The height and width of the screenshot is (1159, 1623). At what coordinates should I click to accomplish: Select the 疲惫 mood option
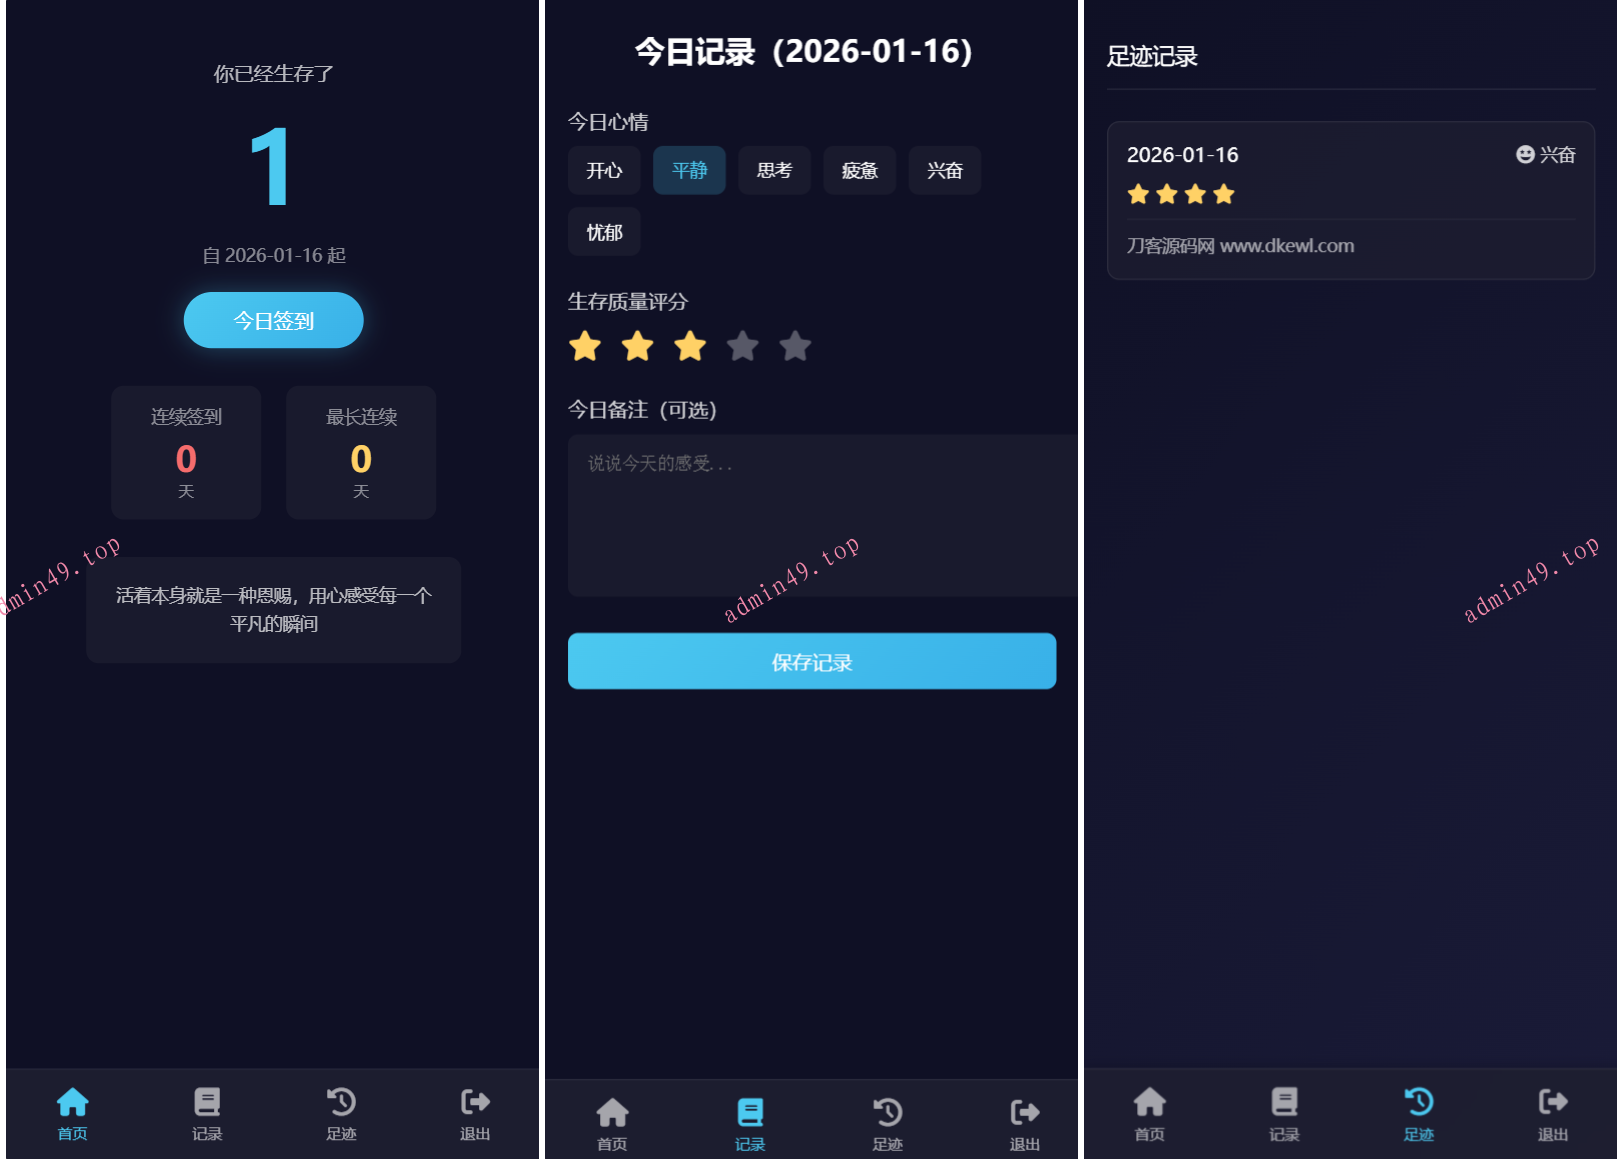tap(859, 171)
